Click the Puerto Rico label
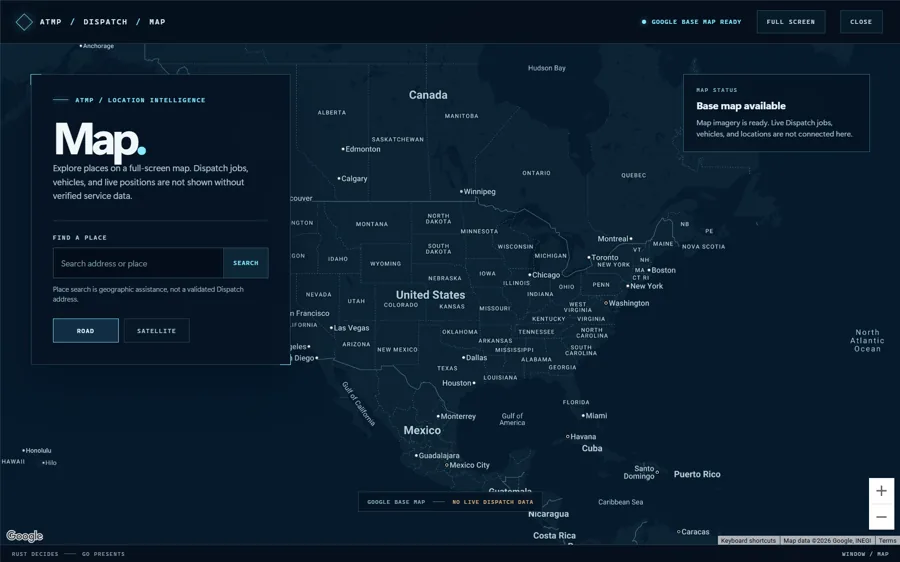 point(697,474)
